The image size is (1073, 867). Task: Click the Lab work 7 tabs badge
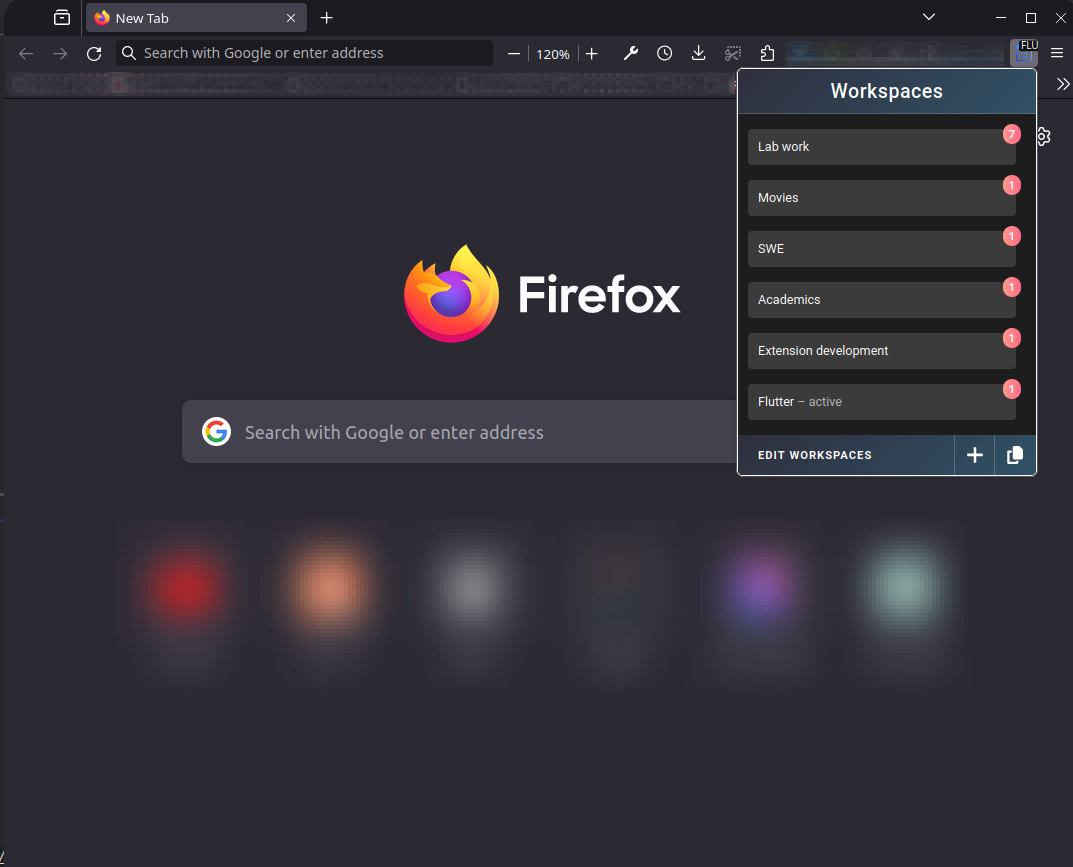pyautogui.click(x=1011, y=134)
